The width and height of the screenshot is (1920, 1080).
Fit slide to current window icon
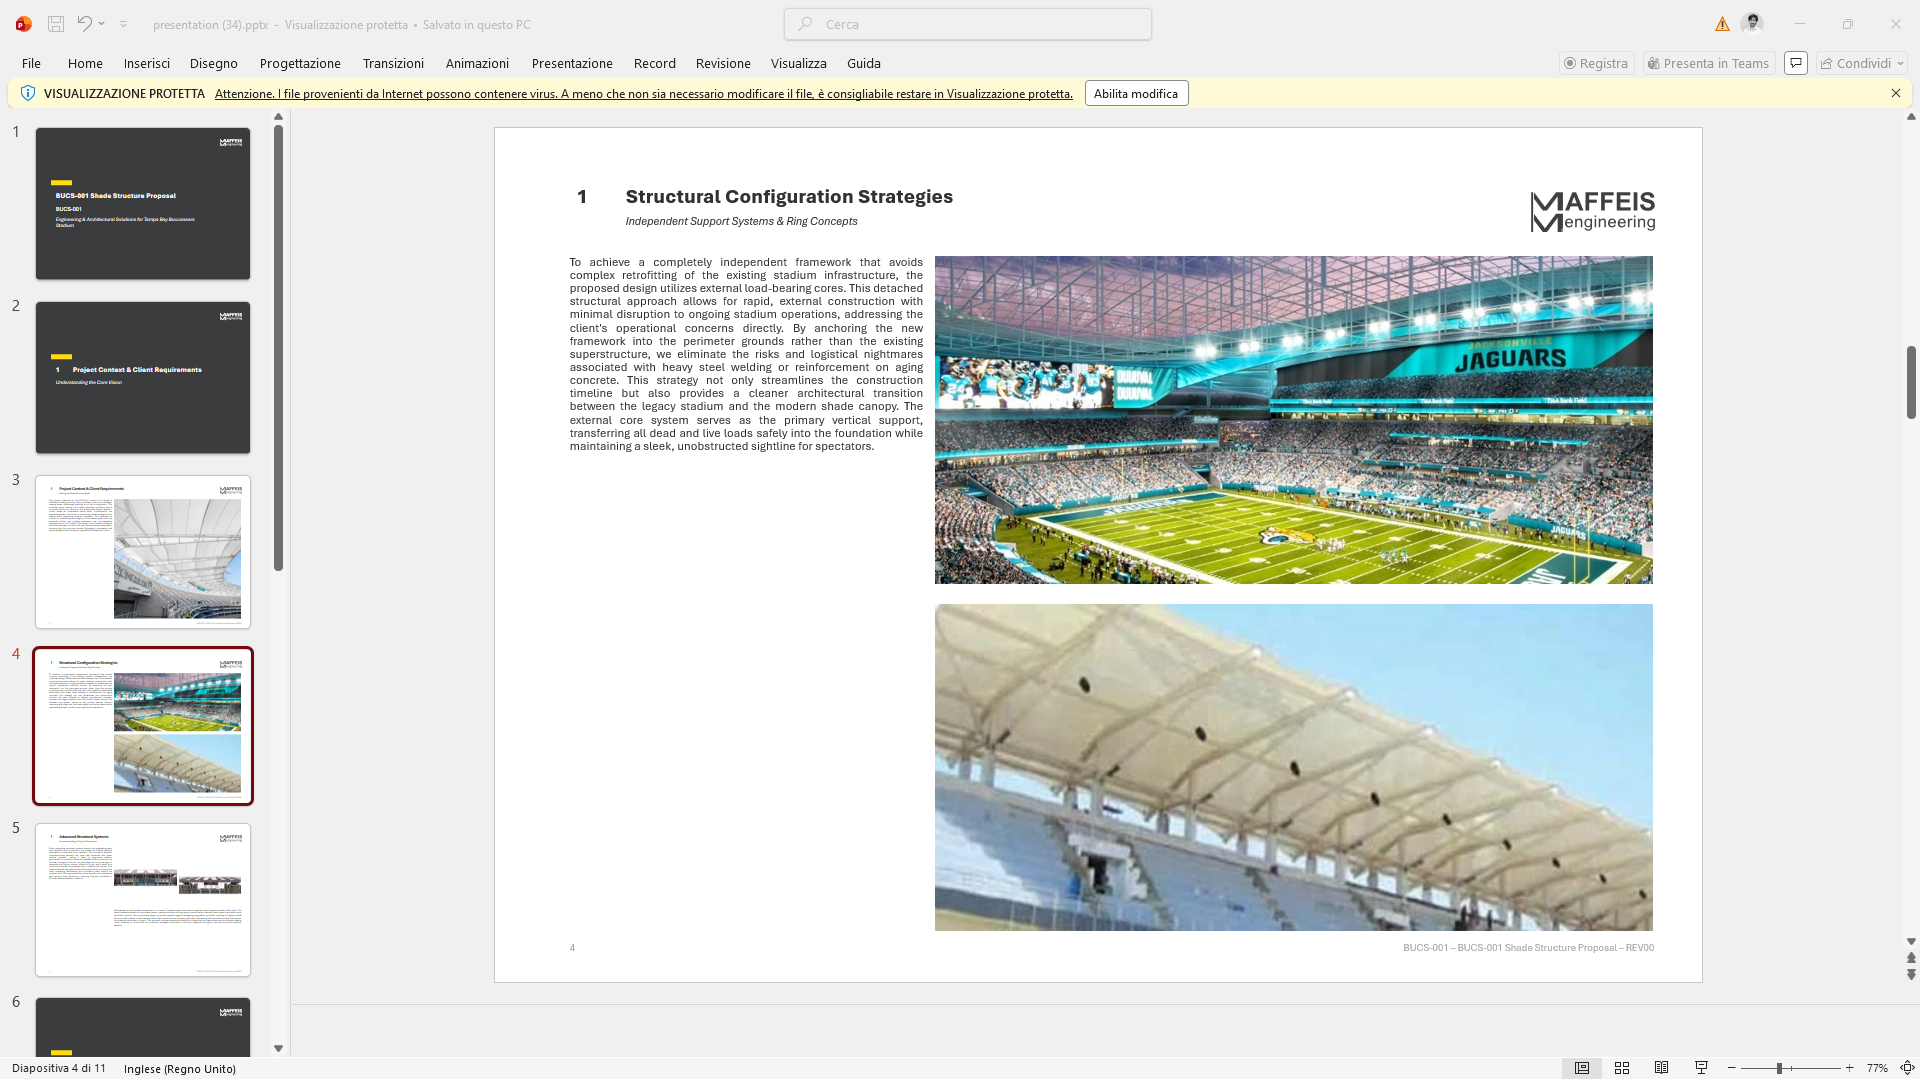(1906, 1068)
